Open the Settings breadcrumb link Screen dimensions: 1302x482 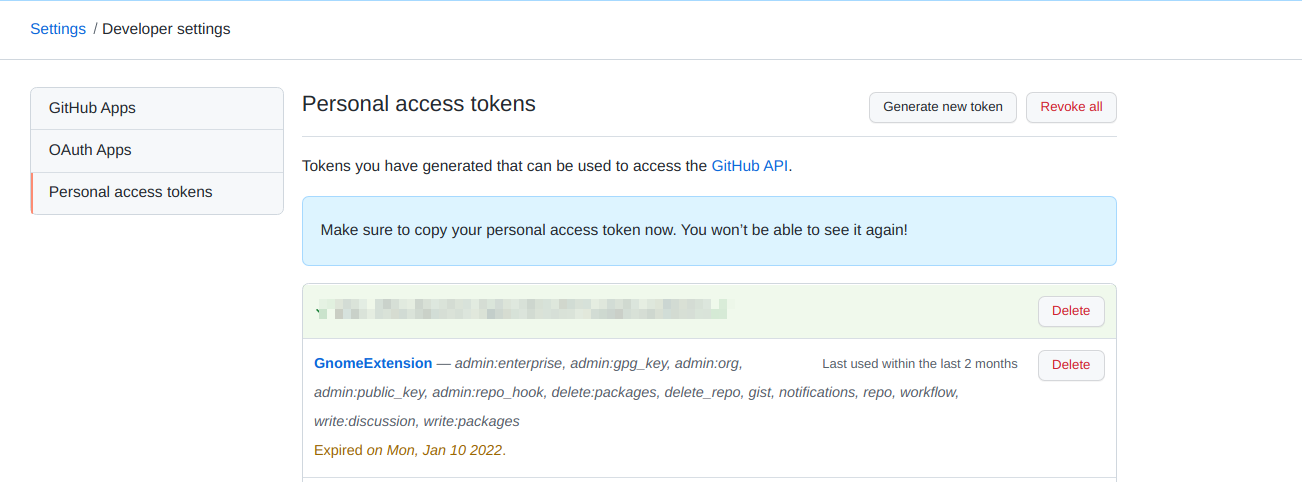[x=58, y=29]
